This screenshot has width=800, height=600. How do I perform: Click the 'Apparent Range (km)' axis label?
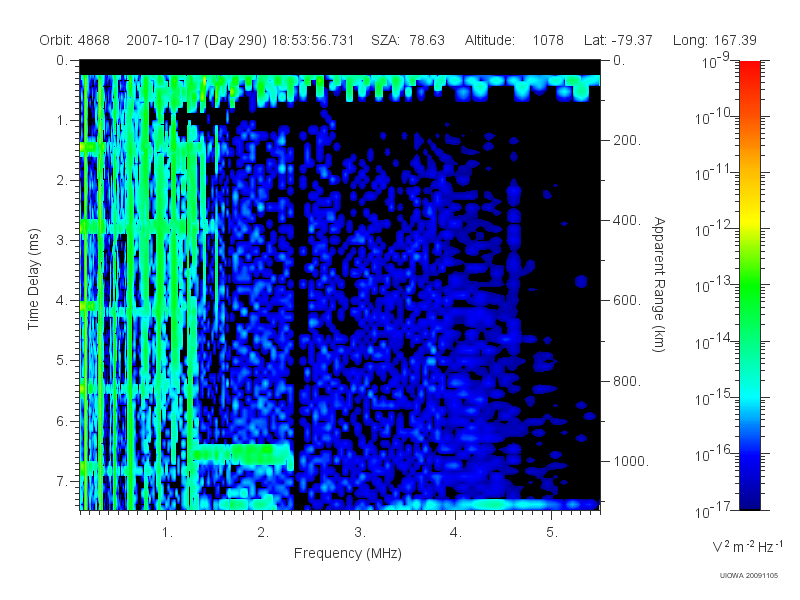pos(659,285)
